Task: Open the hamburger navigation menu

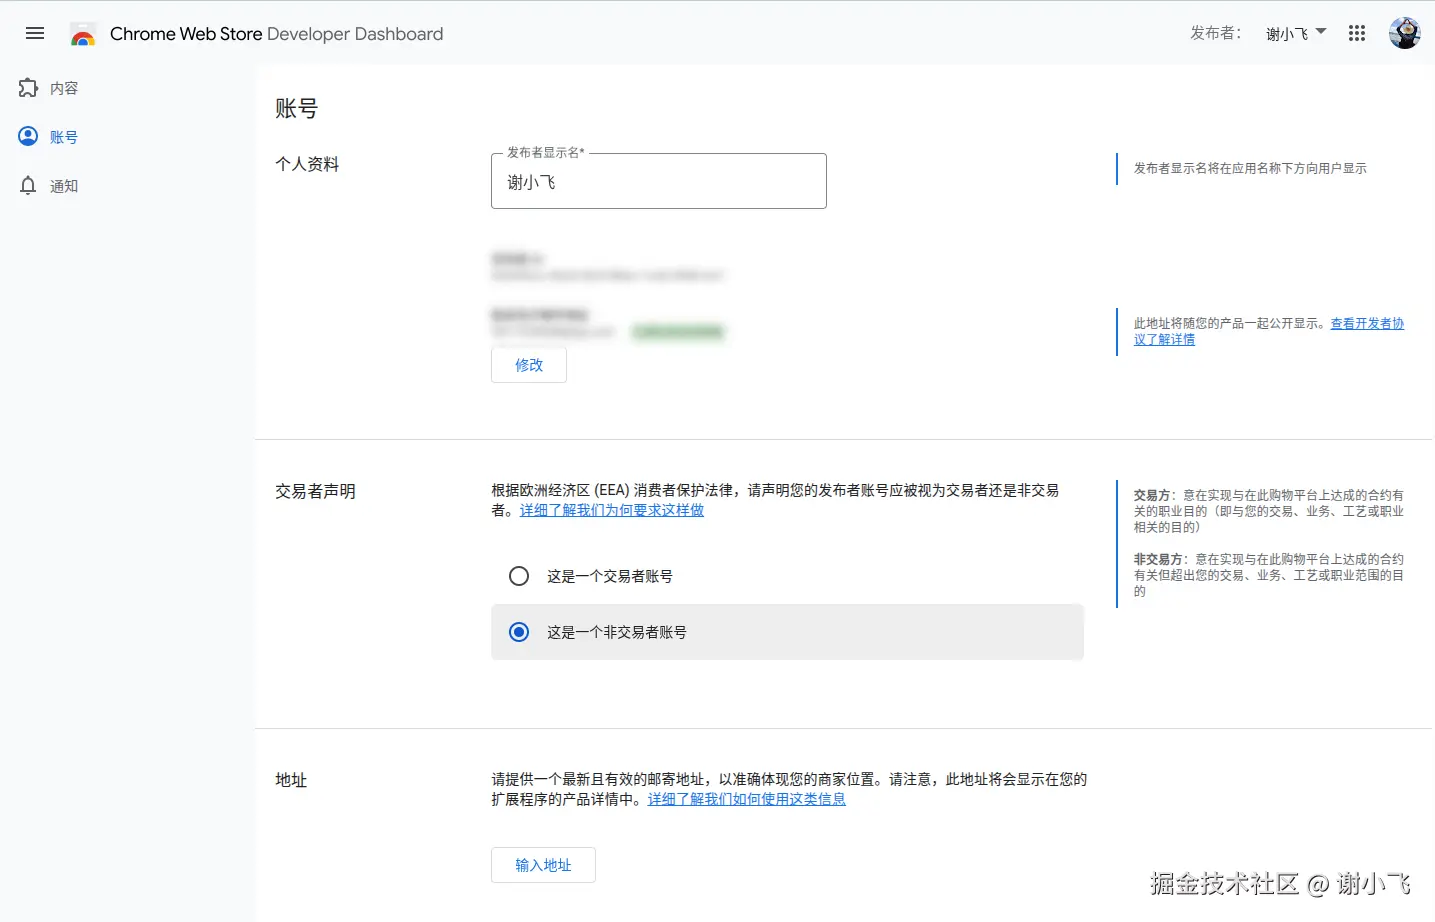Action: [x=34, y=33]
